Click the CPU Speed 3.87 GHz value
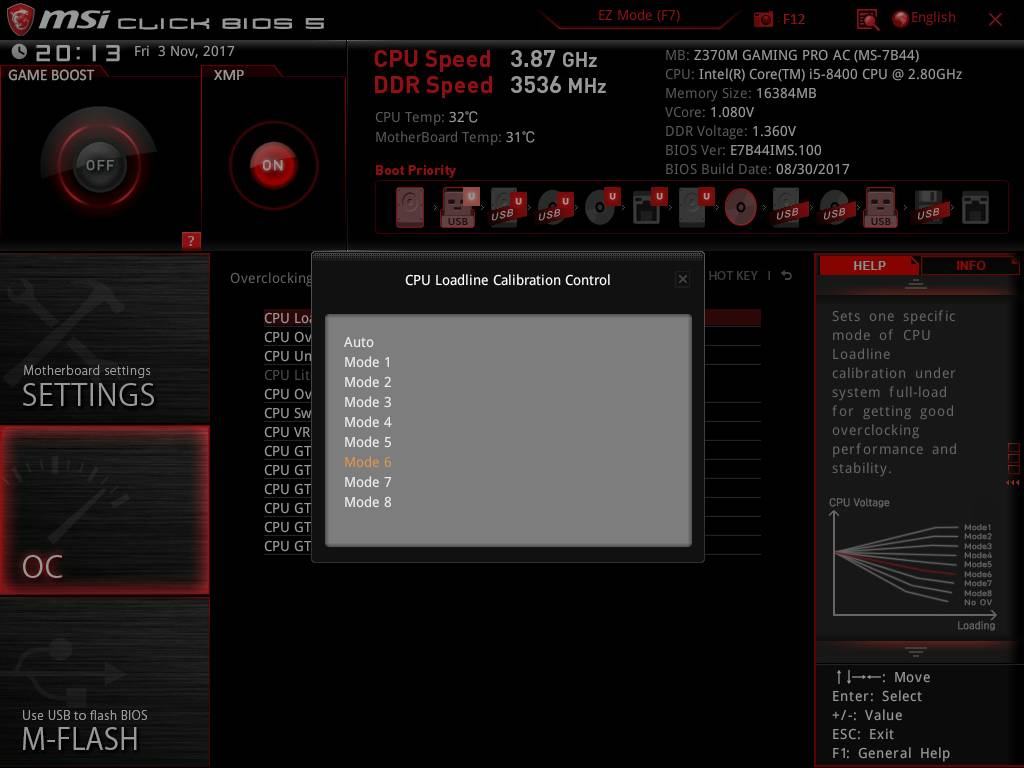The width and height of the screenshot is (1024, 768). tap(553, 59)
